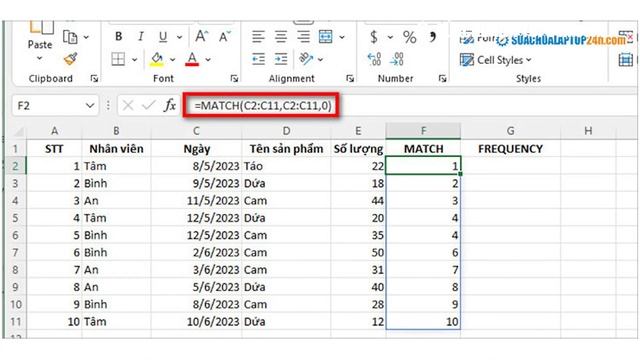Open Alignment settings dialog launcher
This screenshot has width=640, height=360.
pyautogui.click(x=350, y=78)
